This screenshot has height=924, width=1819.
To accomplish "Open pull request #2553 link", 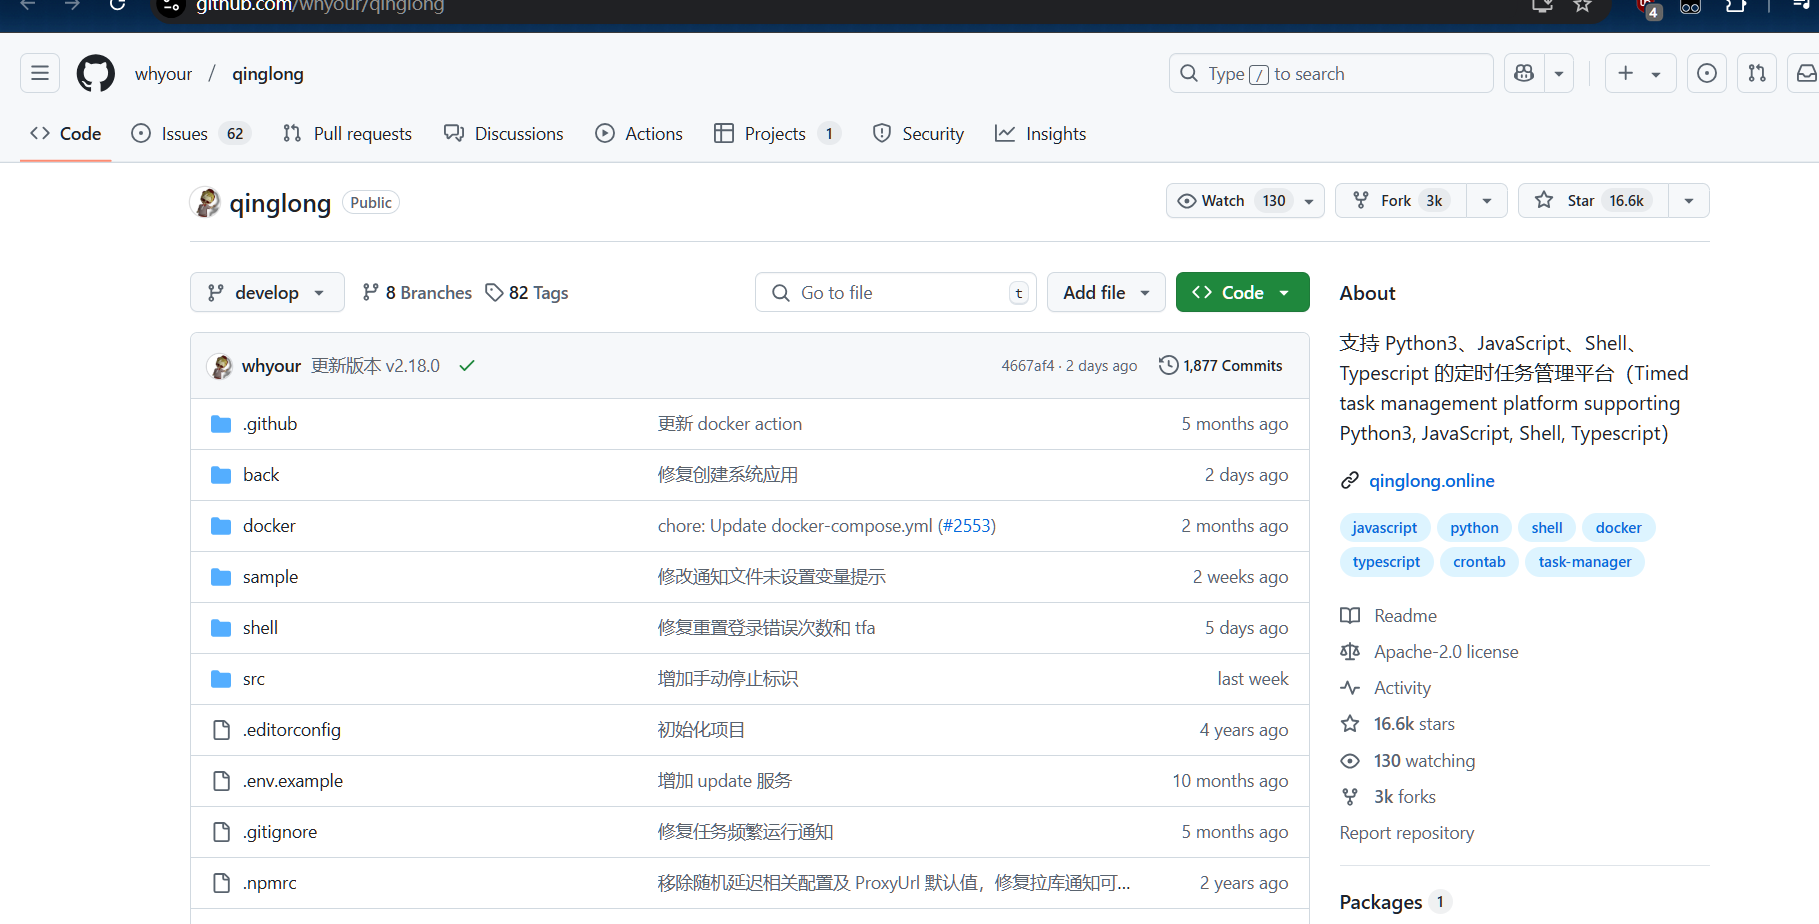I will pos(967,526).
